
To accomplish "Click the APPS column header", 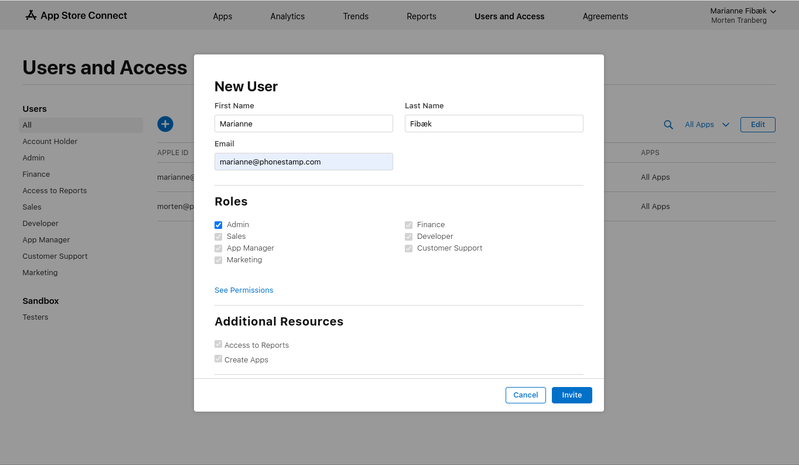I will [650, 153].
